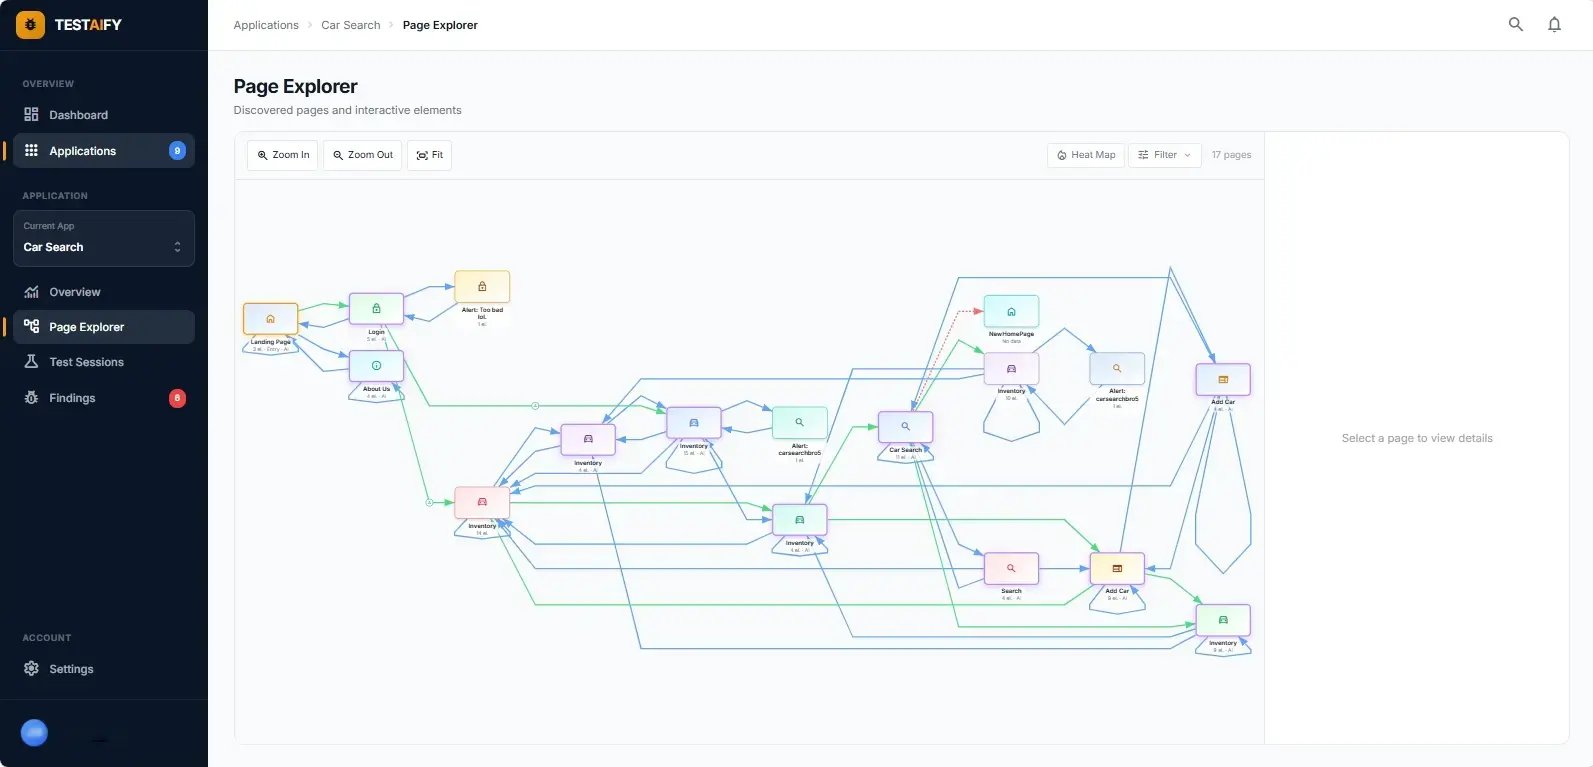Image resolution: width=1593 pixels, height=767 pixels.
Task: Click the Applications count badge
Action: (x=177, y=151)
